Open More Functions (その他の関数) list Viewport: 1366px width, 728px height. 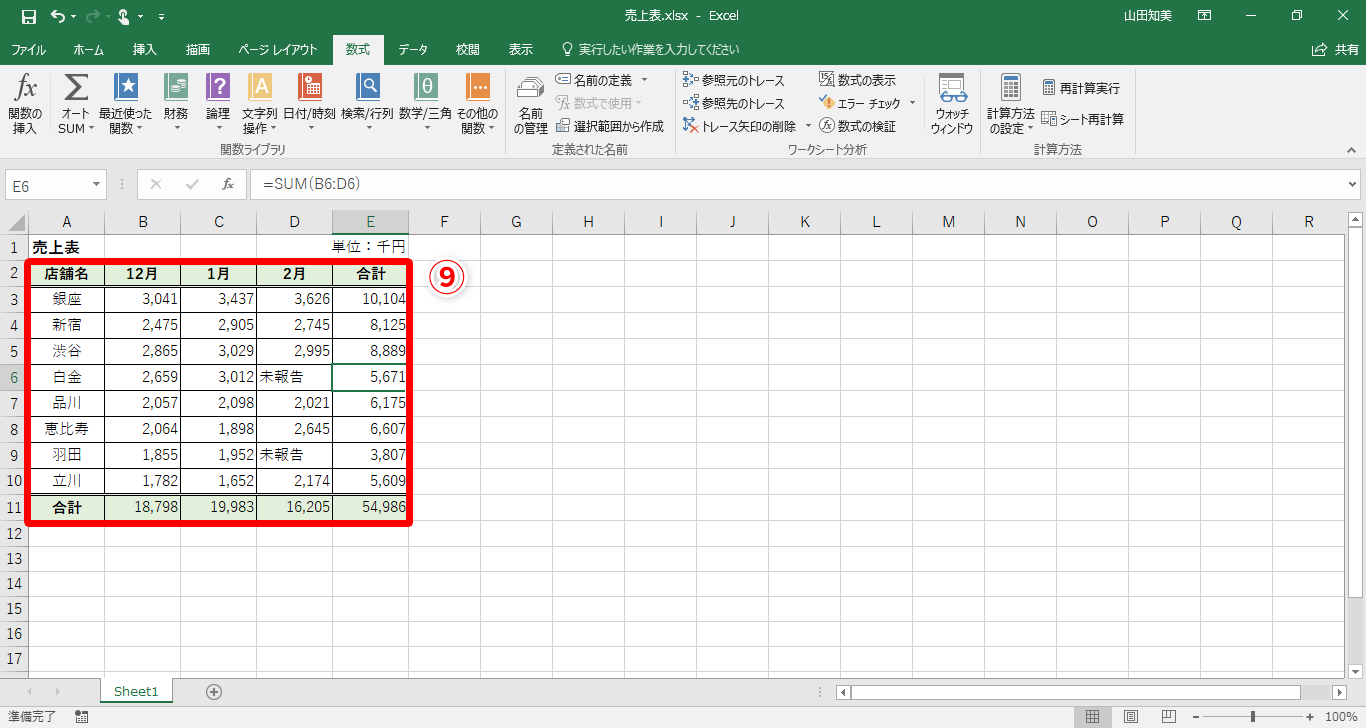point(478,104)
